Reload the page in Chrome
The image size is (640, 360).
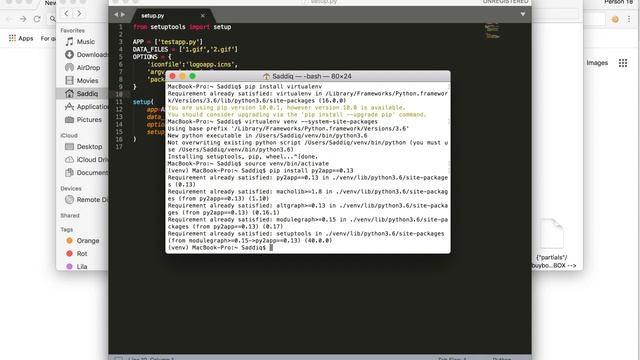37,19
